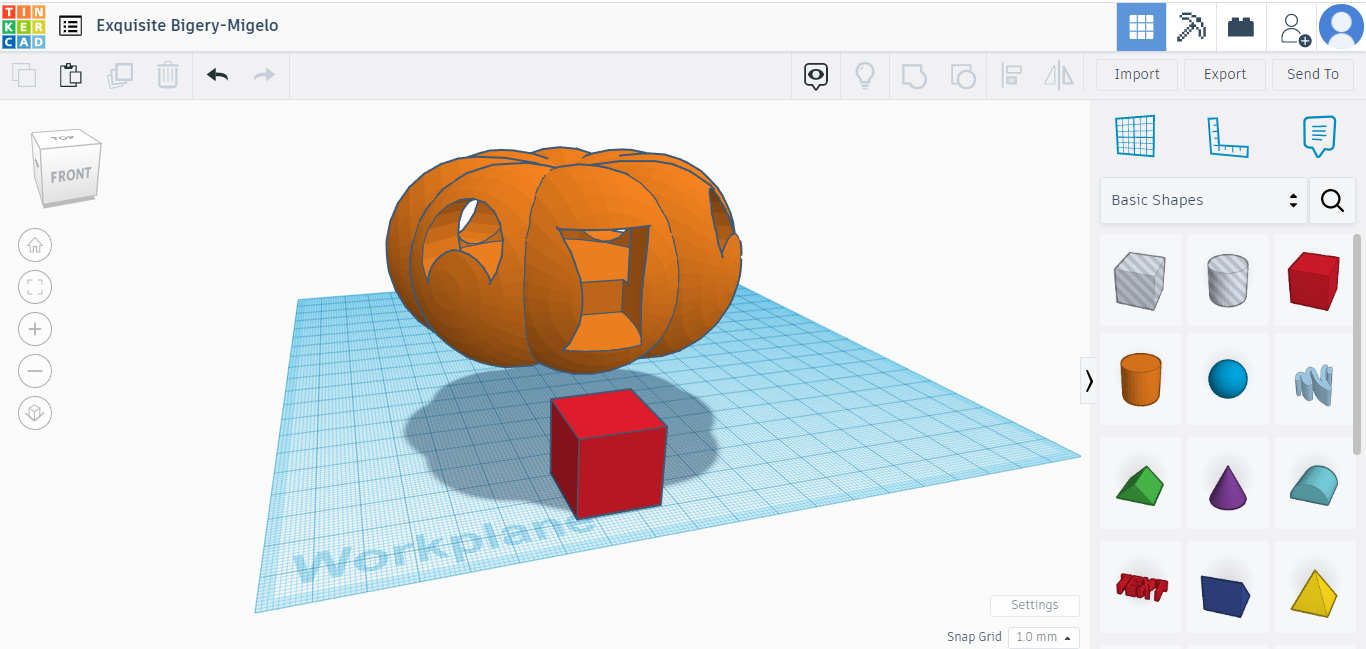Open the design properties menu

point(70,26)
